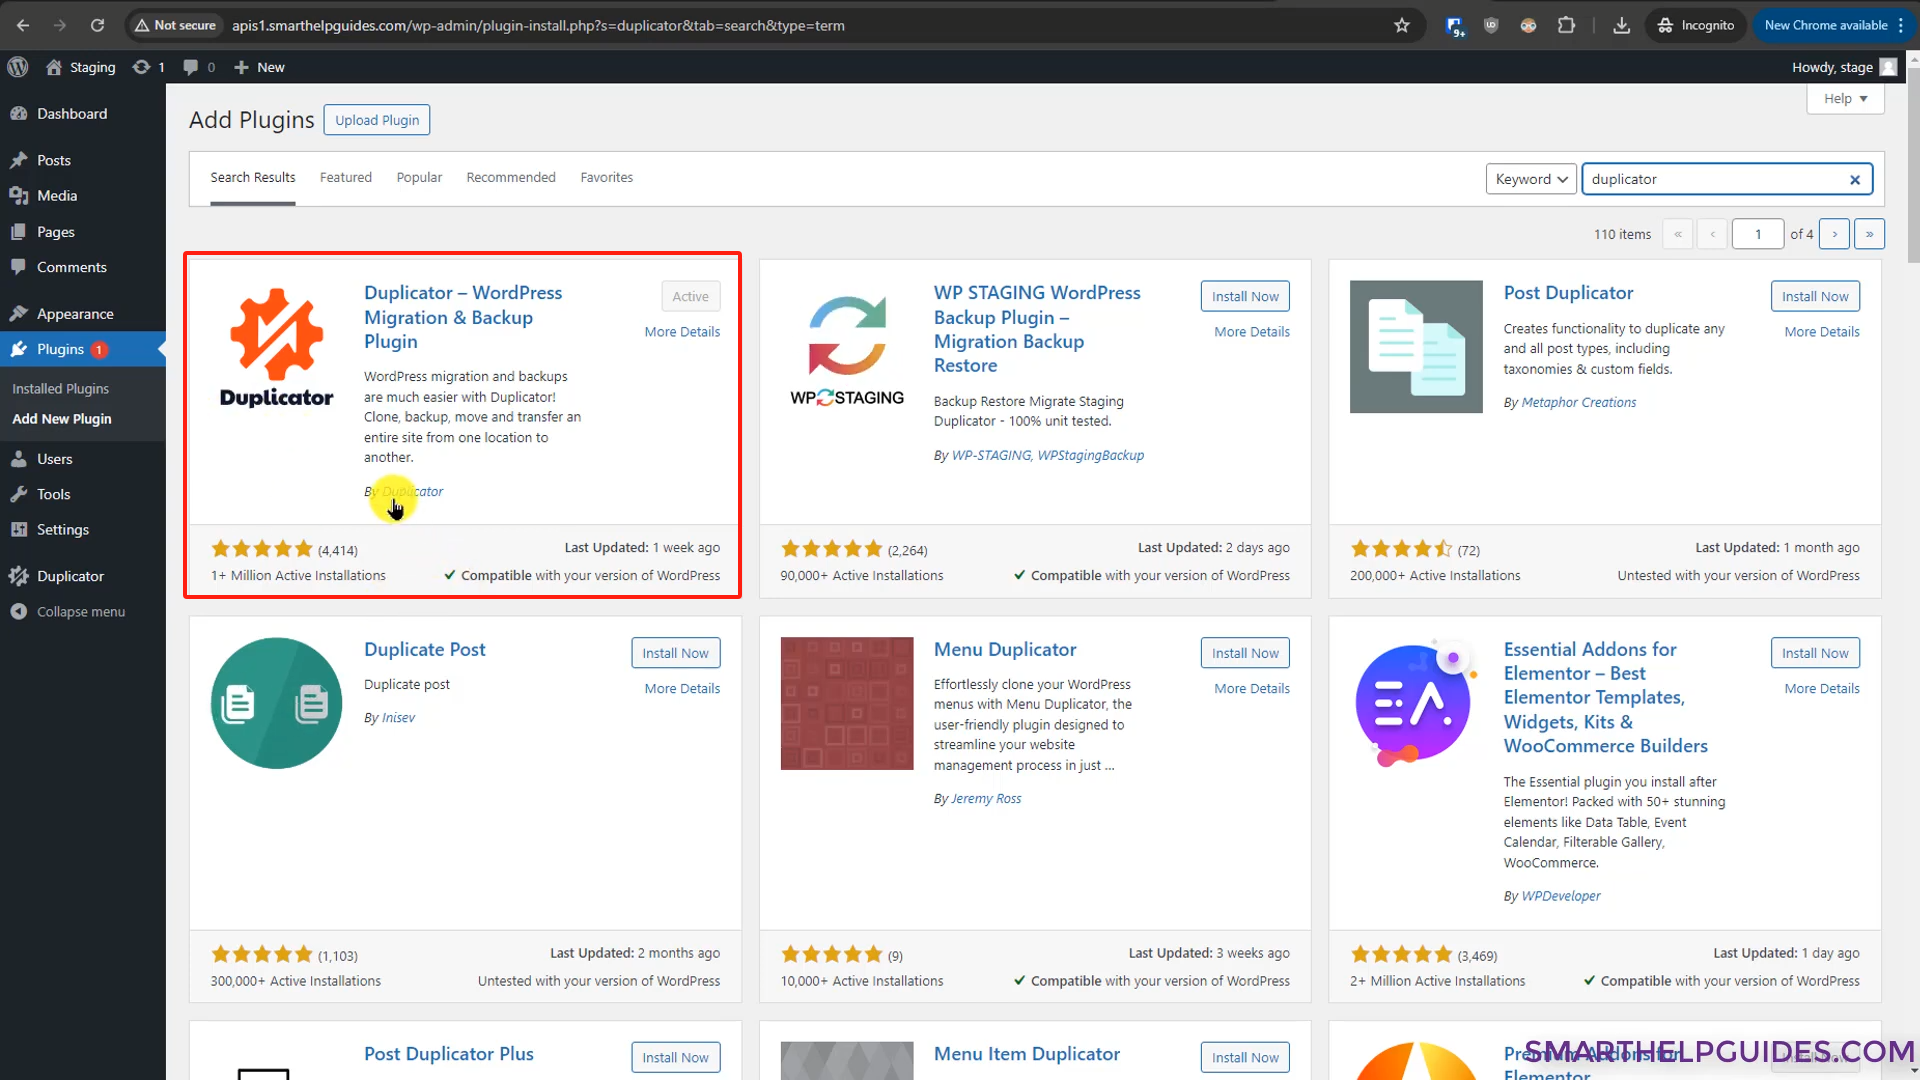Screen dimensions: 1920x1080
Task: Expand the Help dropdown
Action: [1845, 98]
